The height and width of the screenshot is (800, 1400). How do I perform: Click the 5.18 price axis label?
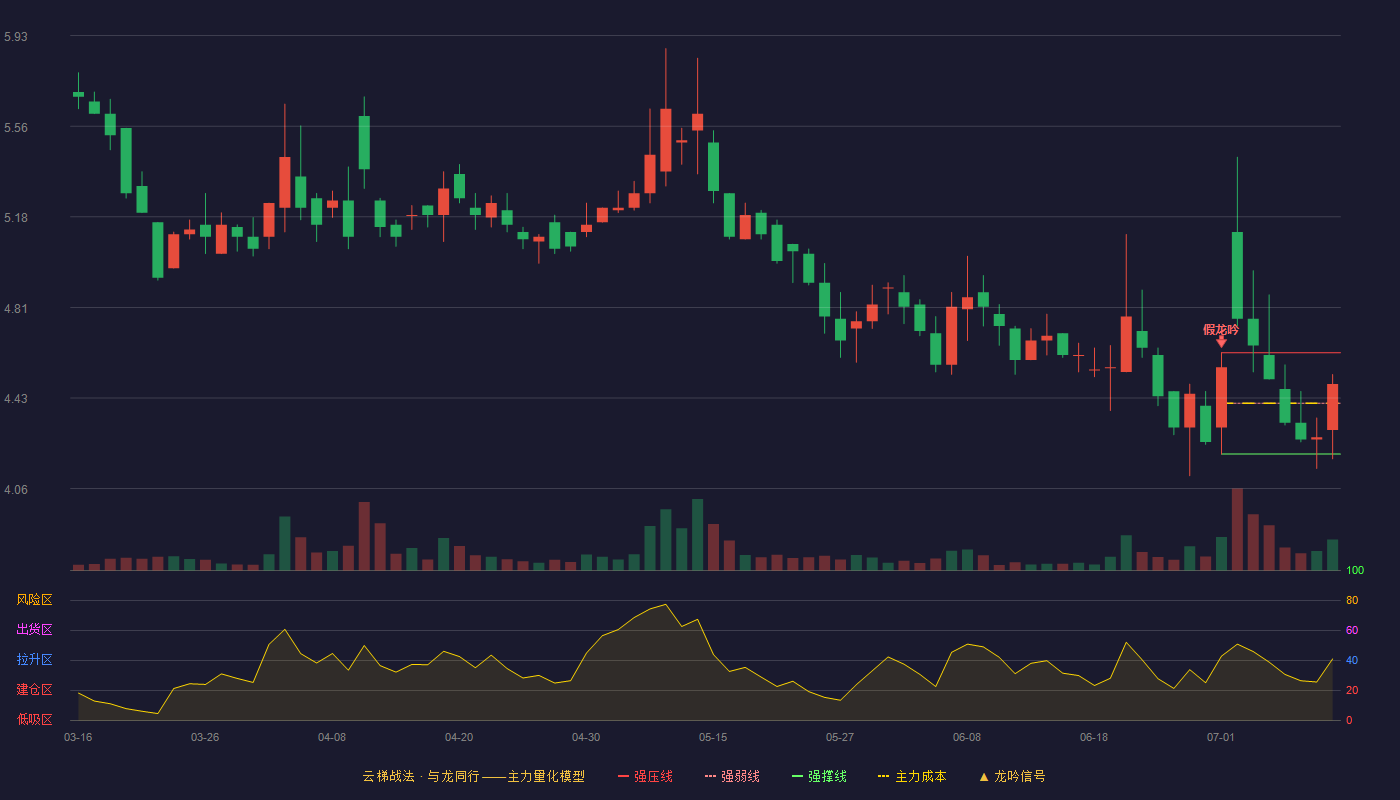(x=16, y=218)
